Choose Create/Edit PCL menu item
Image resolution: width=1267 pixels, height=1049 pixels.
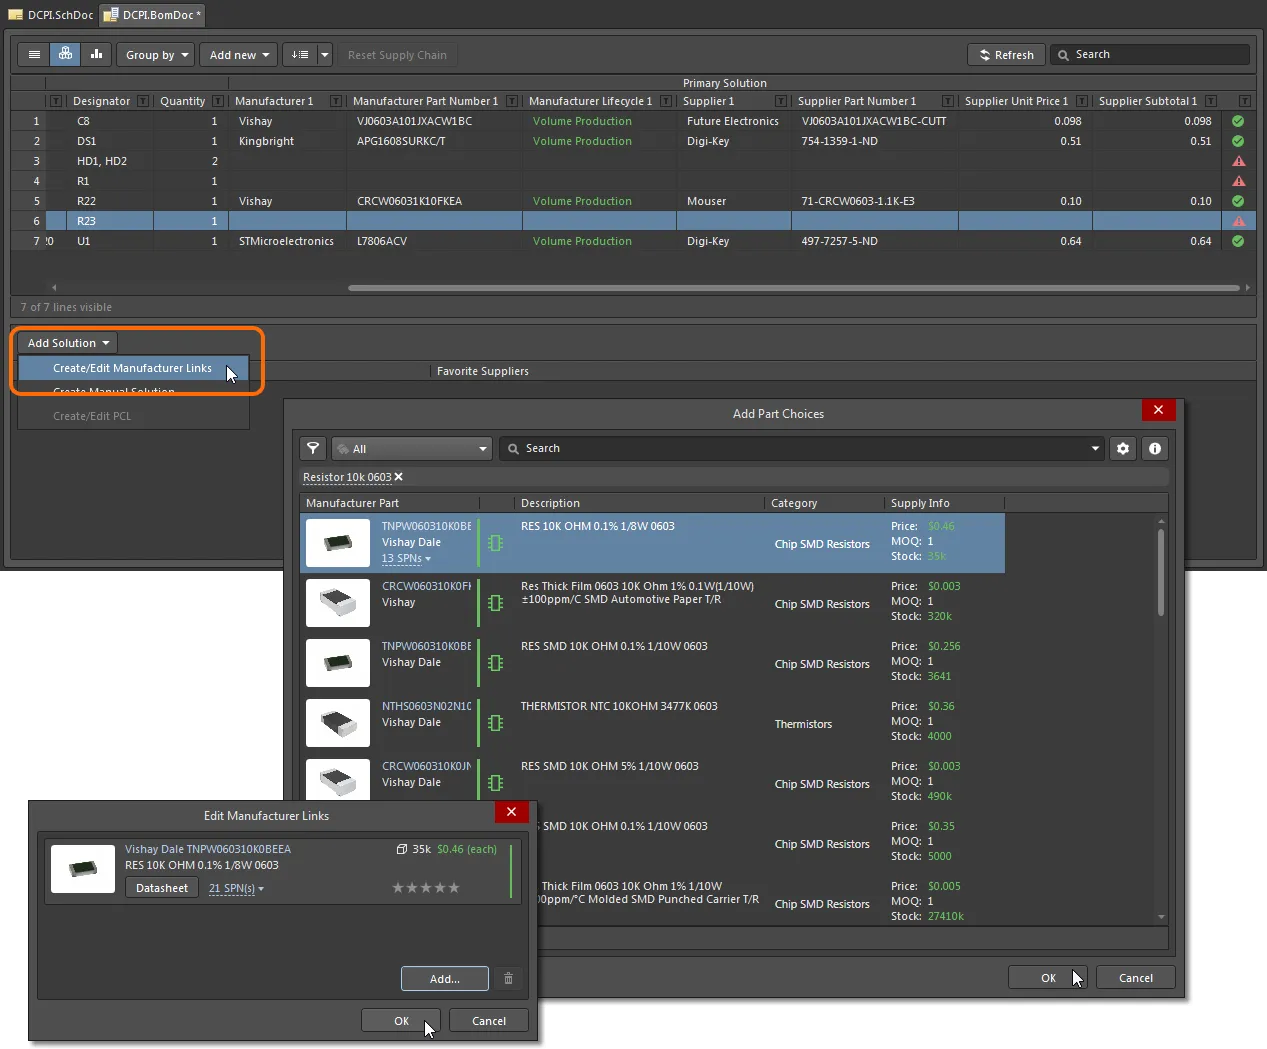coord(92,416)
